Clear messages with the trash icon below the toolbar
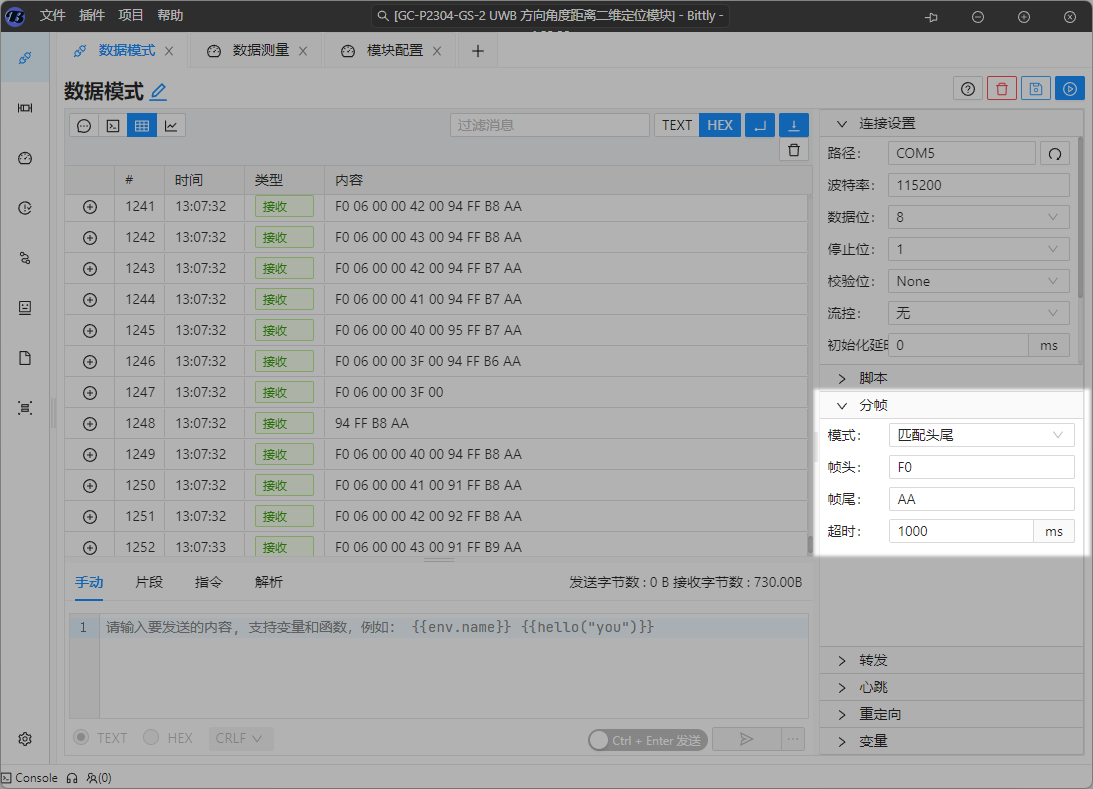The width and height of the screenshot is (1093, 789). point(793,150)
